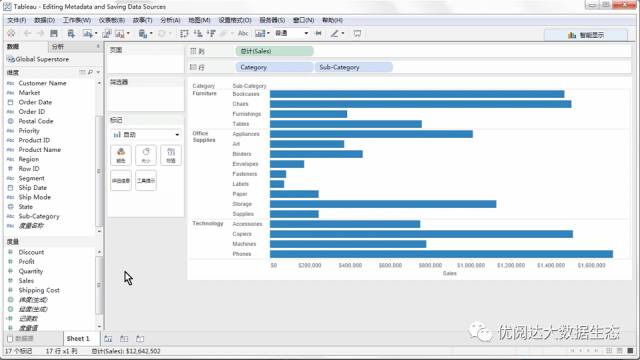This screenshot has height=360, width=640.
Task: Click the Tooltip button on Marks card
Action: pyautogui.click(x=146, y=180)
